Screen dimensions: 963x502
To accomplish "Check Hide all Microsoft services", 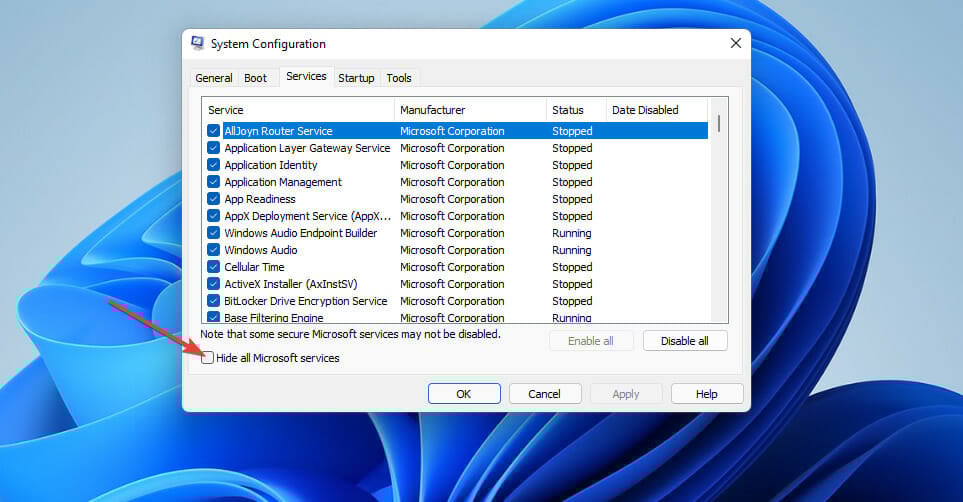I will point(208,358).
